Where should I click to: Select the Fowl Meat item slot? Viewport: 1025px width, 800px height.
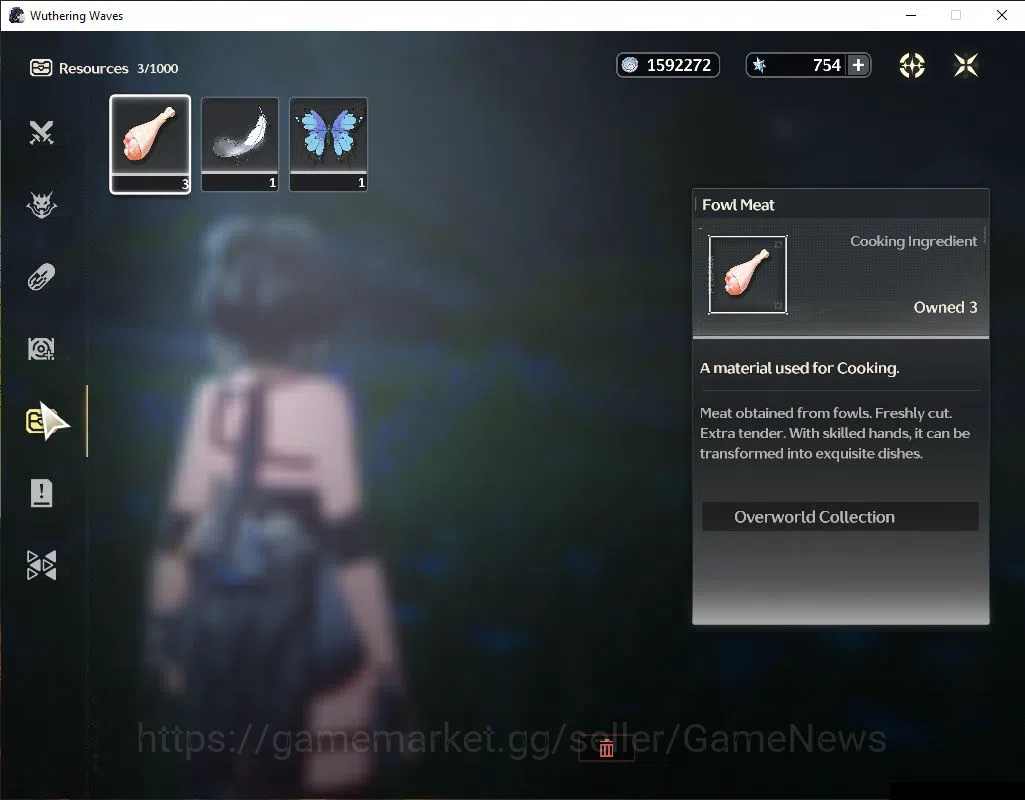(150, 144)
